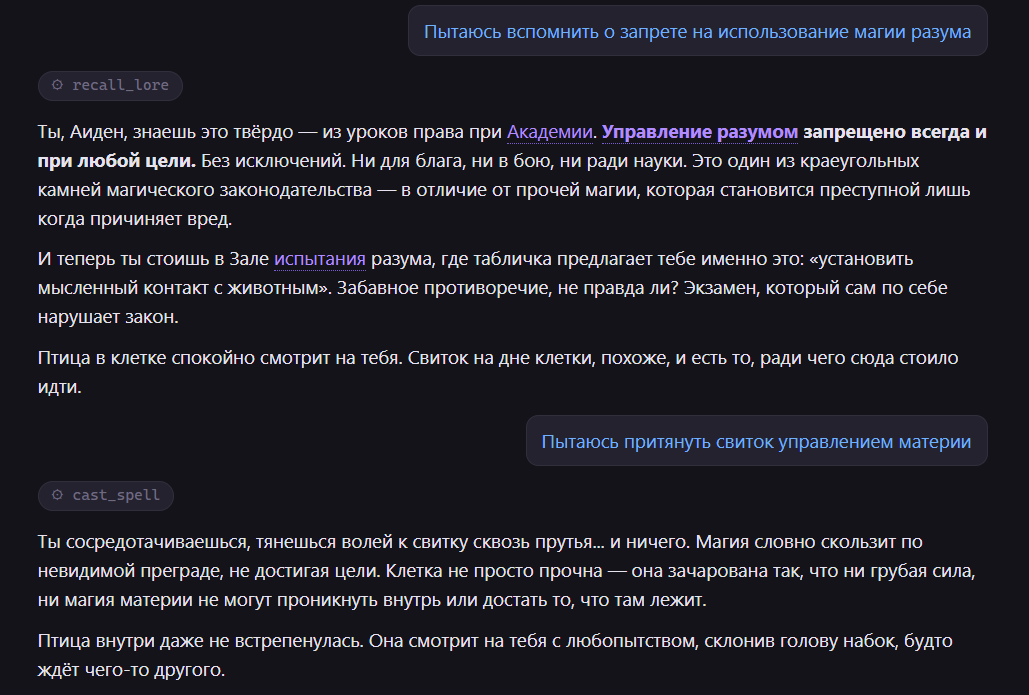
Task: Click the paragraph starting И теперь ты стоишь
Action: (x=492, y=287)
